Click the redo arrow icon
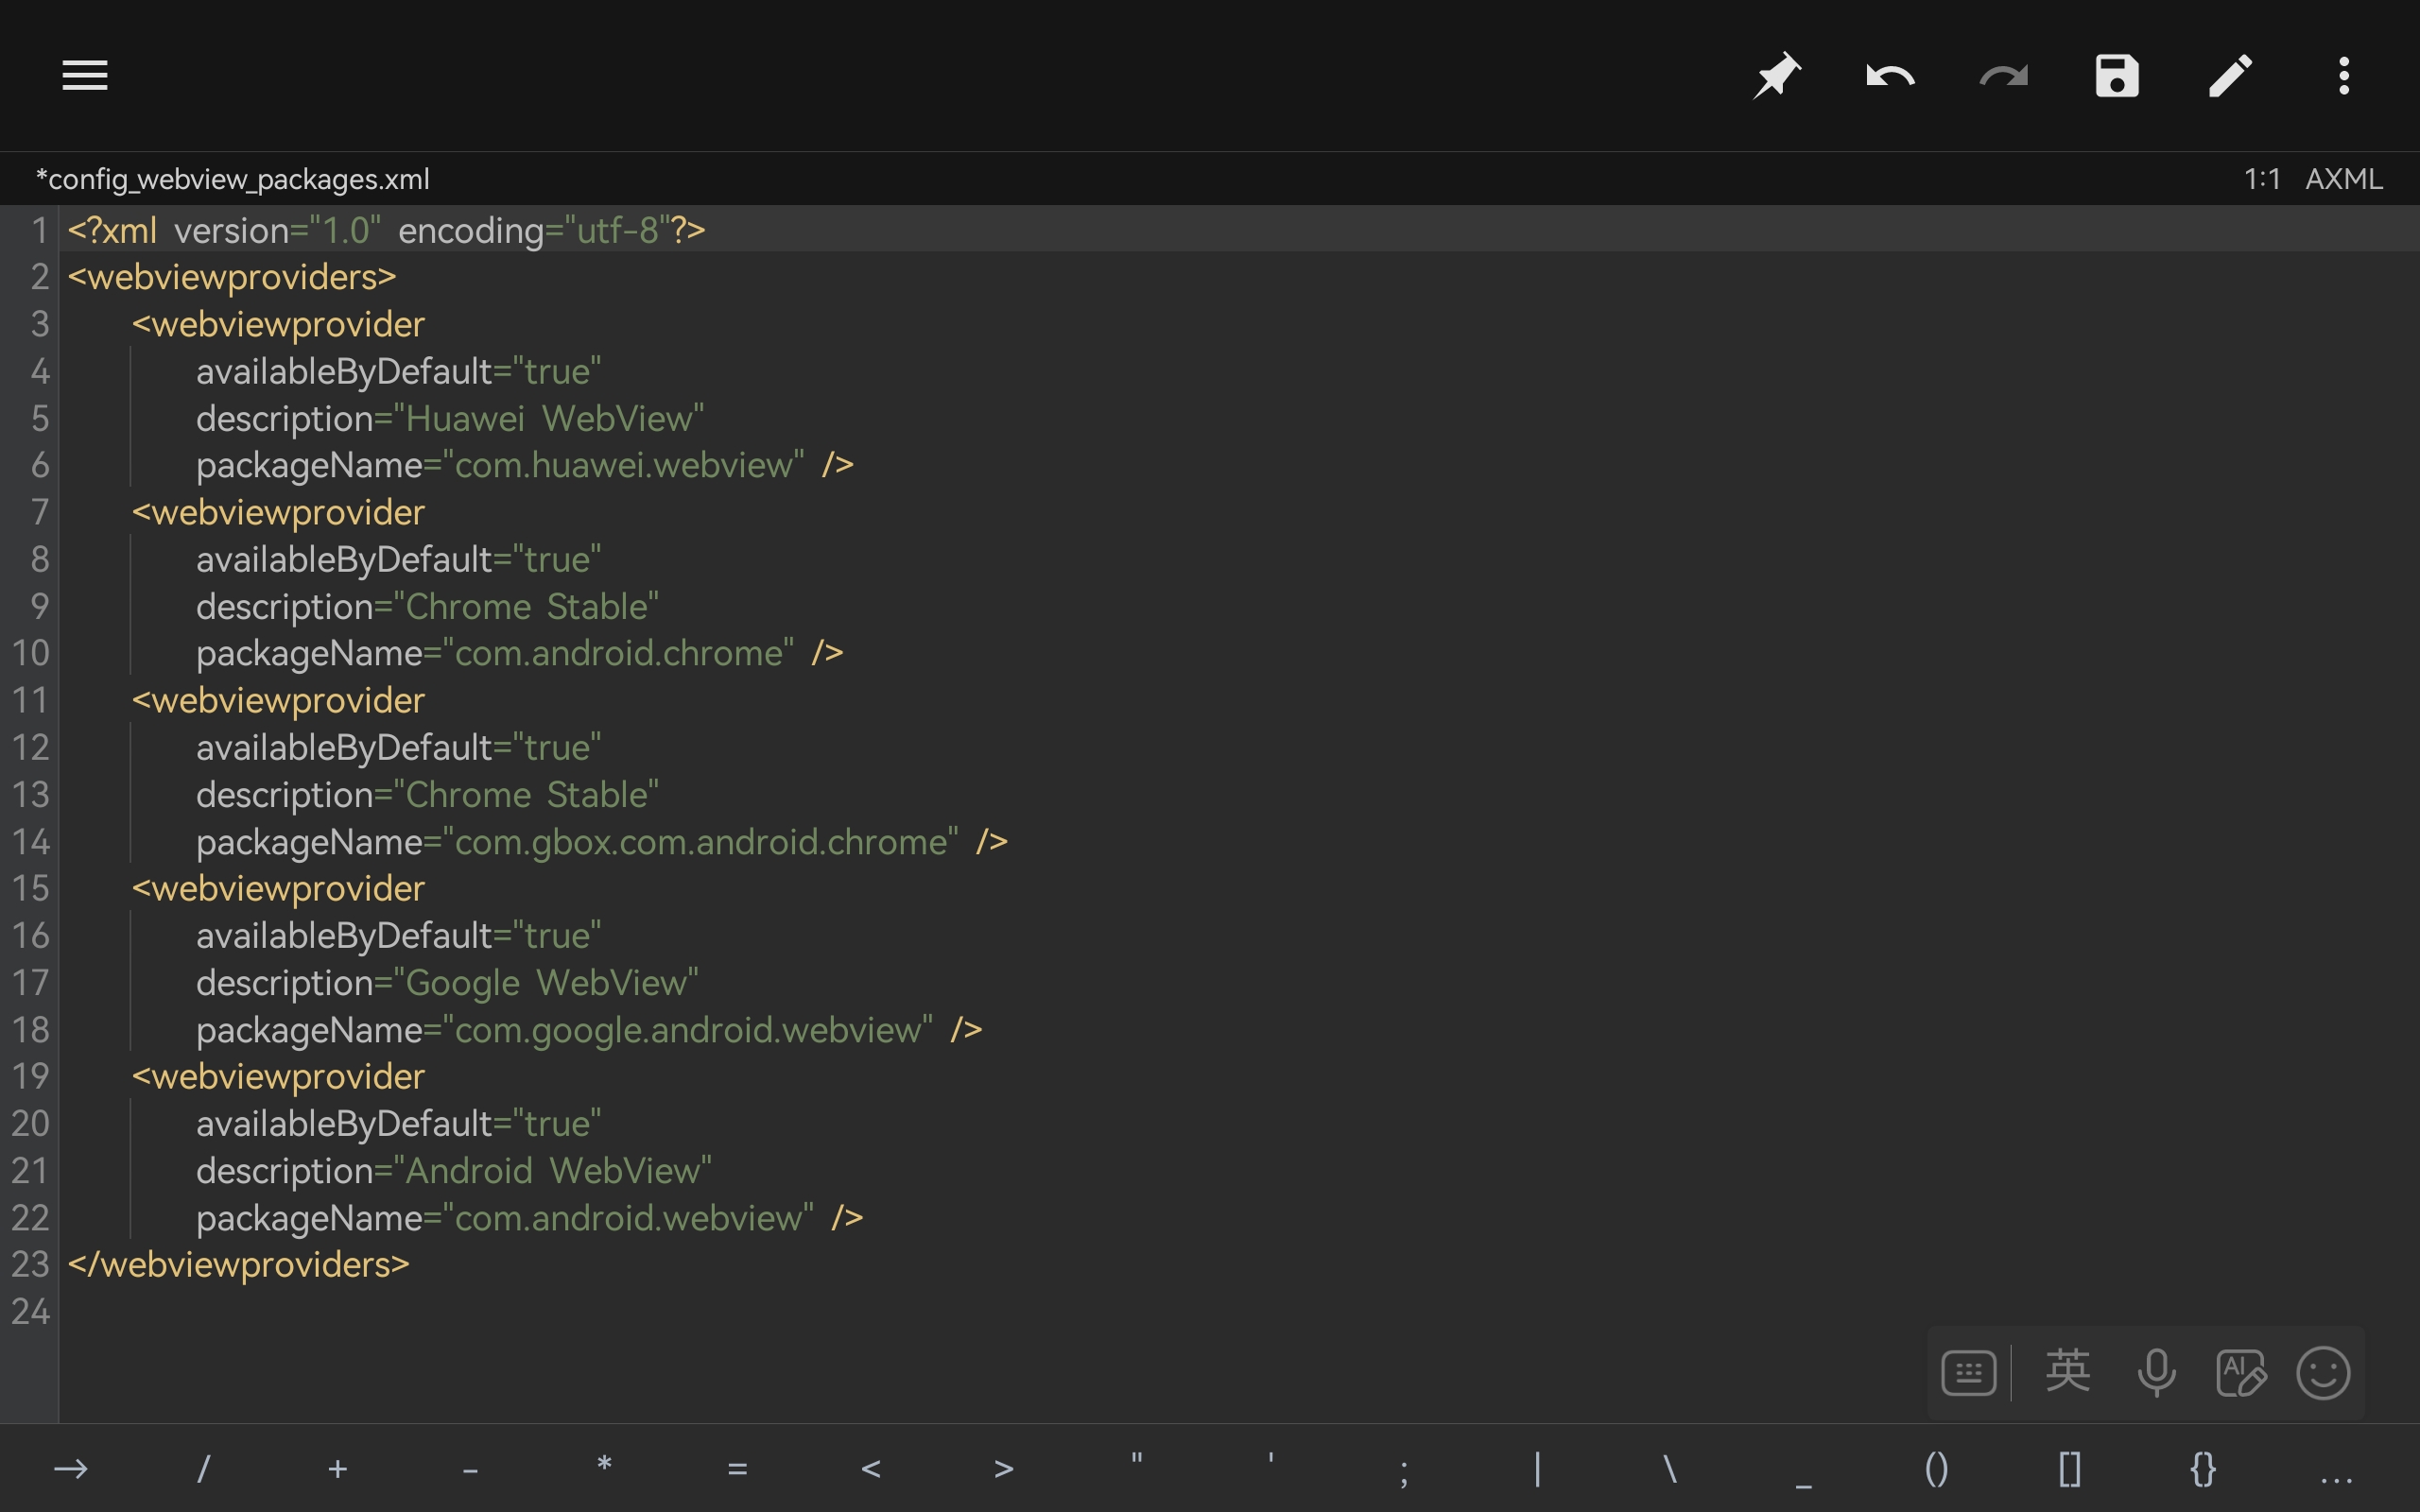The height and width of the screenshot is (1512, 2420). point(2003,75)
